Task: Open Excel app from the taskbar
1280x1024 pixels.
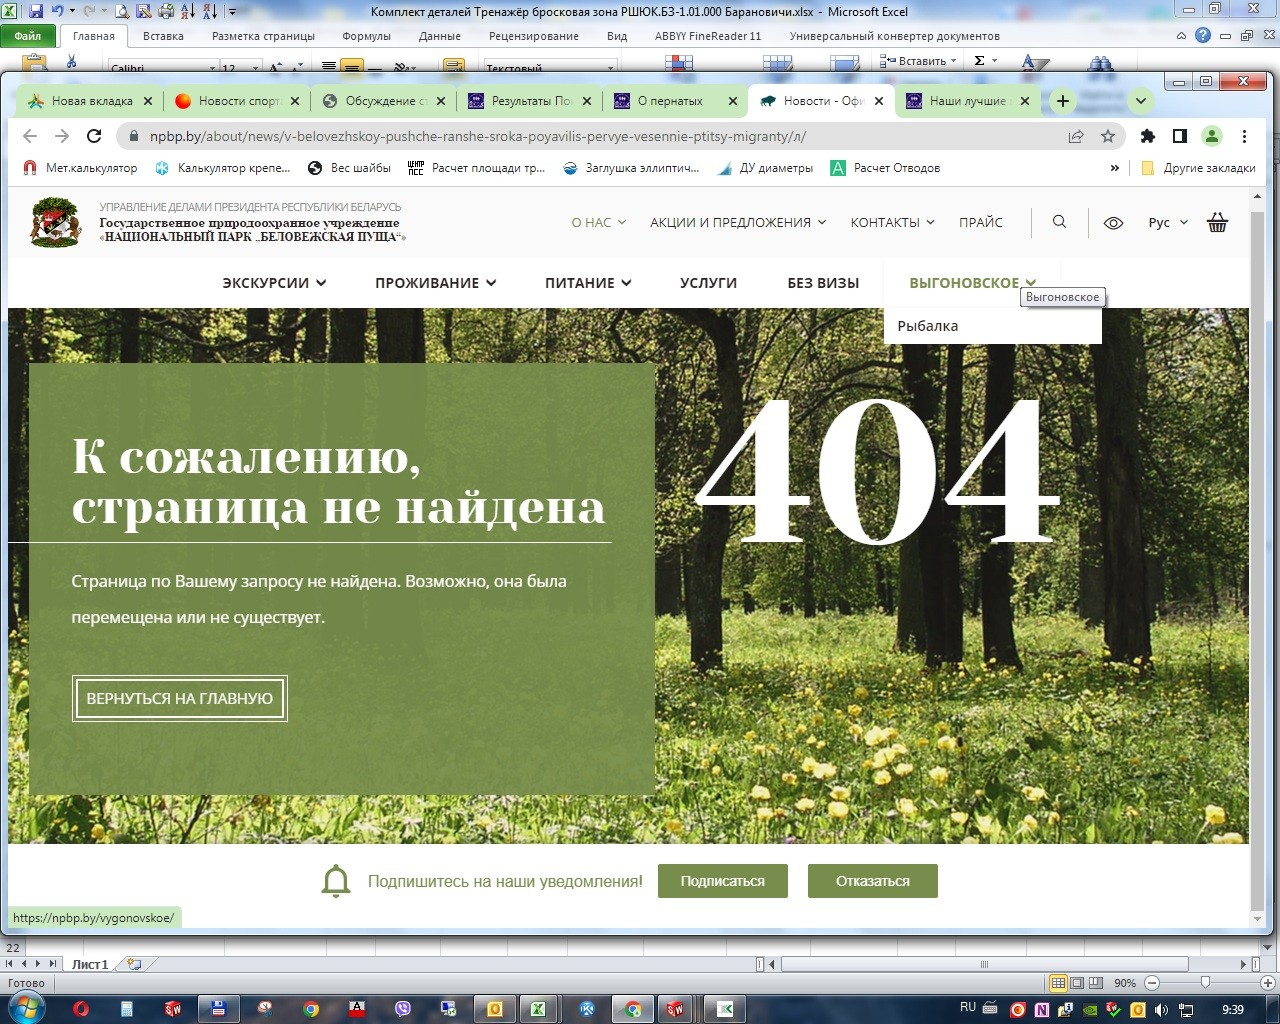Action: tap(537, 1009)
